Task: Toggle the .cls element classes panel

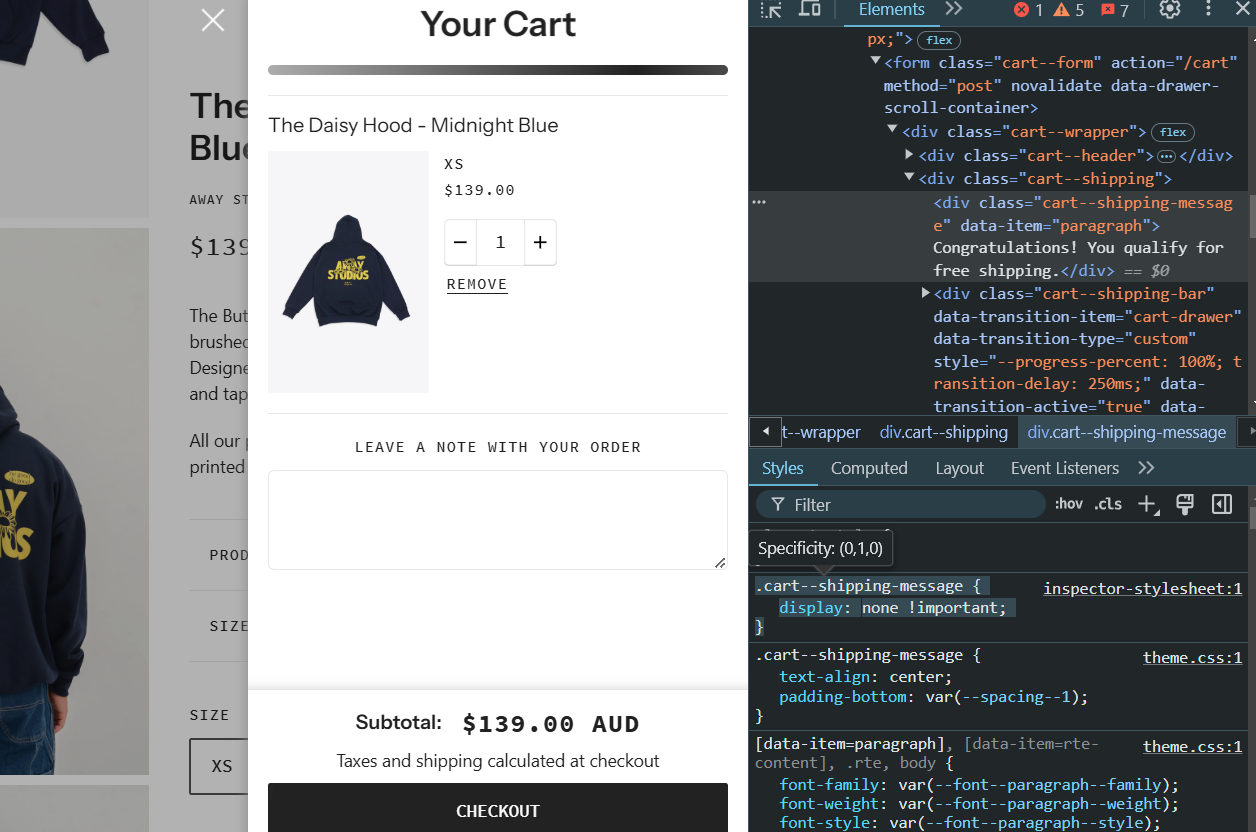Action: tap(1108, 504)
